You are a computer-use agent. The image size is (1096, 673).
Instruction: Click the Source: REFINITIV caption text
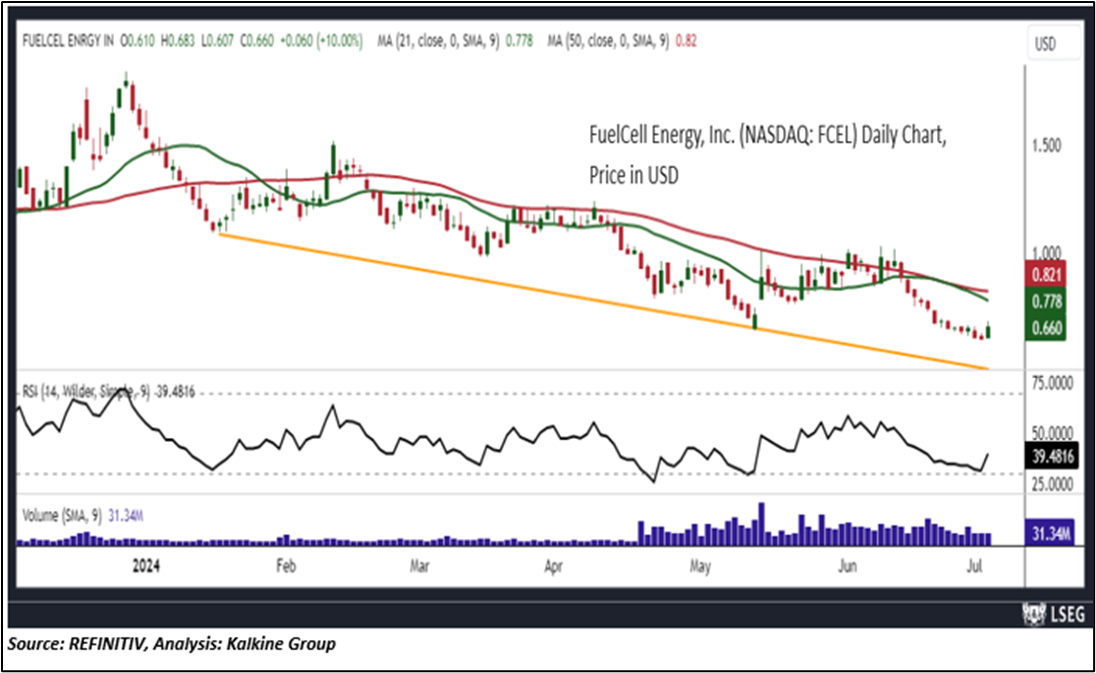pyautogui.click(x=172, y=644)
